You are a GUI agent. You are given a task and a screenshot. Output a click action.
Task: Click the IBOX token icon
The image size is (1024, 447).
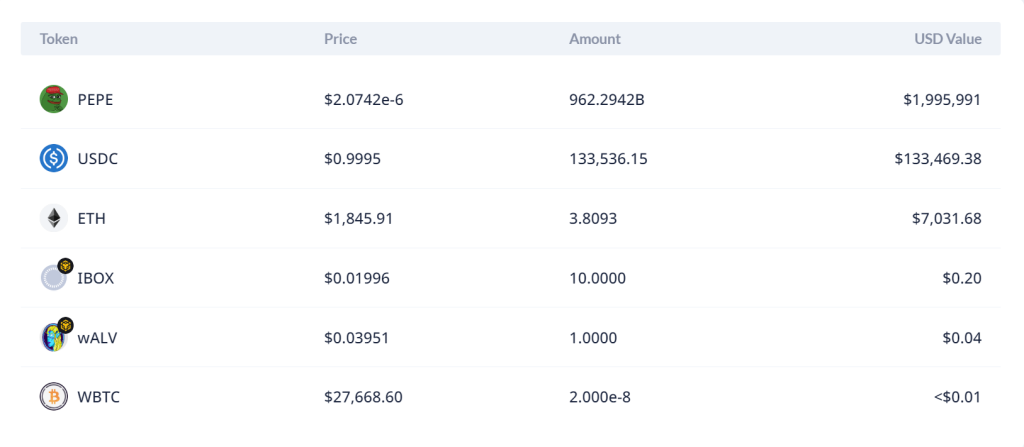click(52, 278)
